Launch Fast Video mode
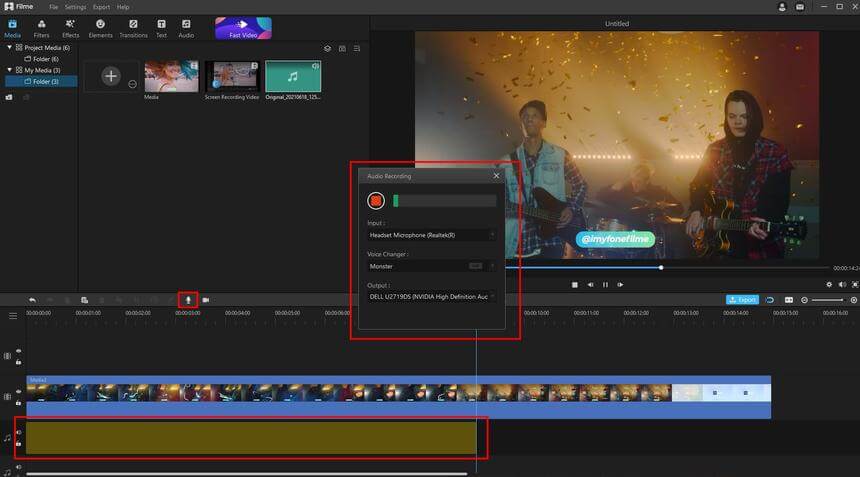Screen dimensions: 860x477 pyautogui.click(x=243, y=28)
